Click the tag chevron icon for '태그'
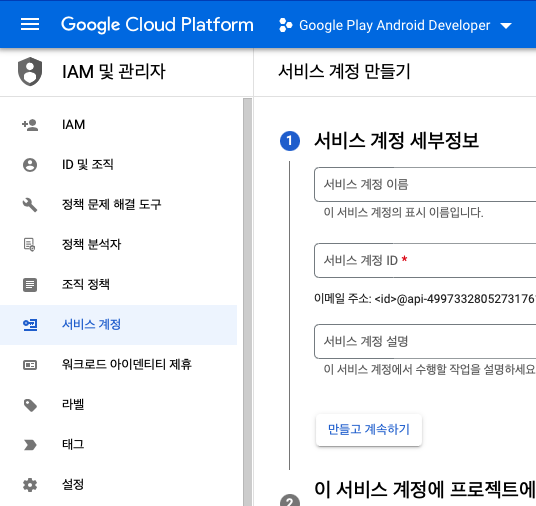536x506 pixels. tap(30, 445)
